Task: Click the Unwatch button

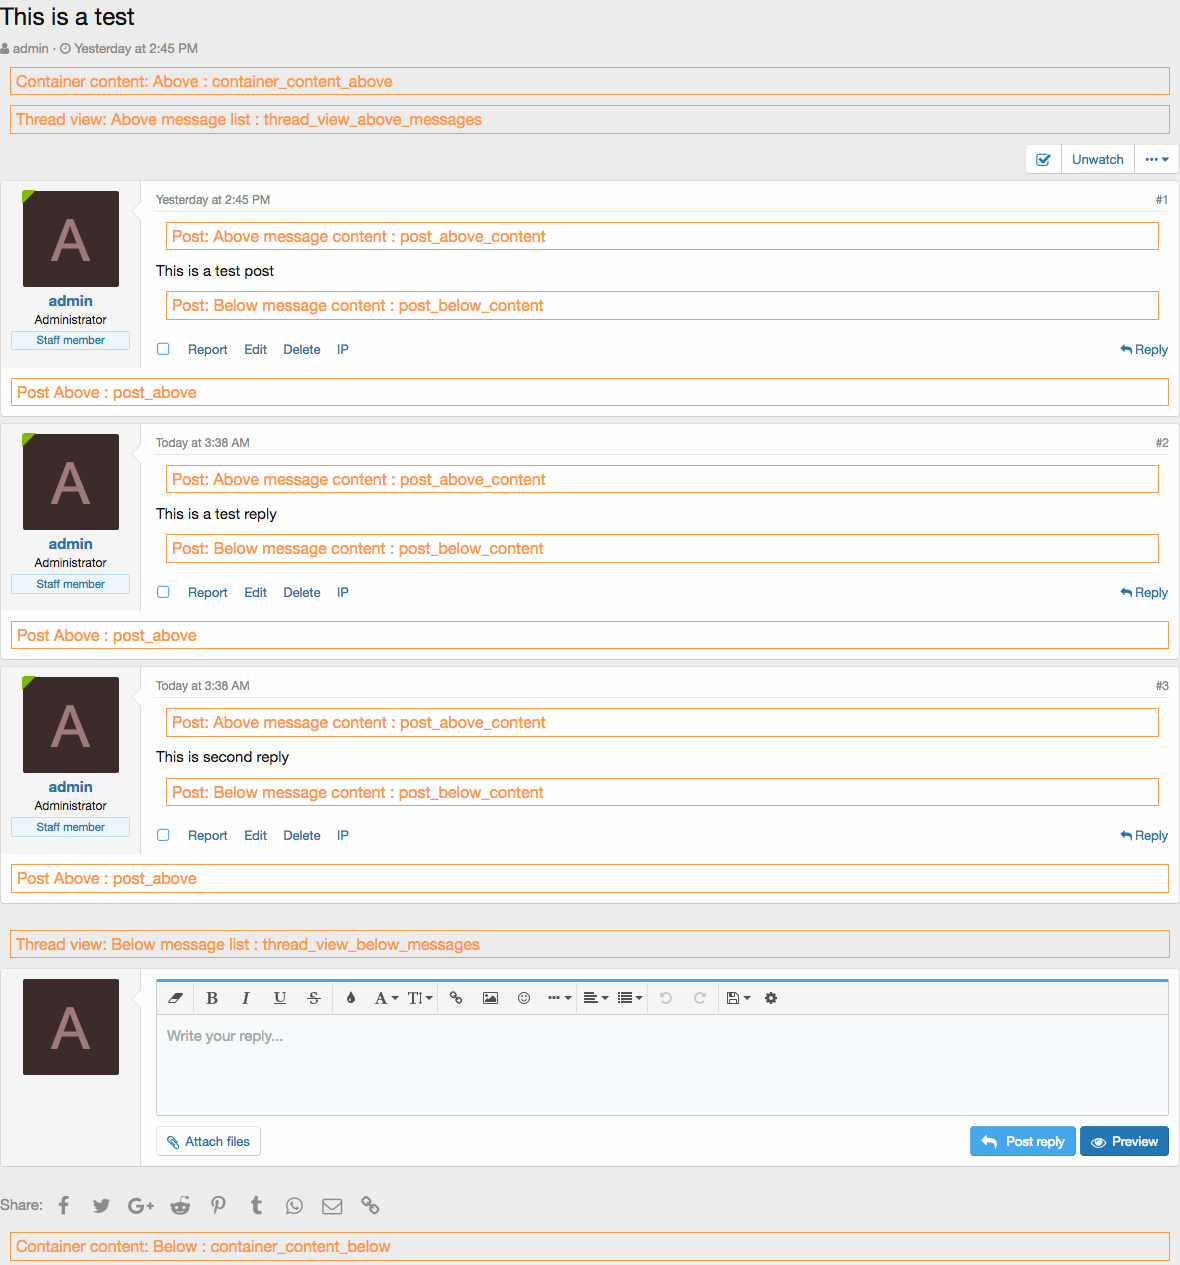Action: [x=1097, y=159]
